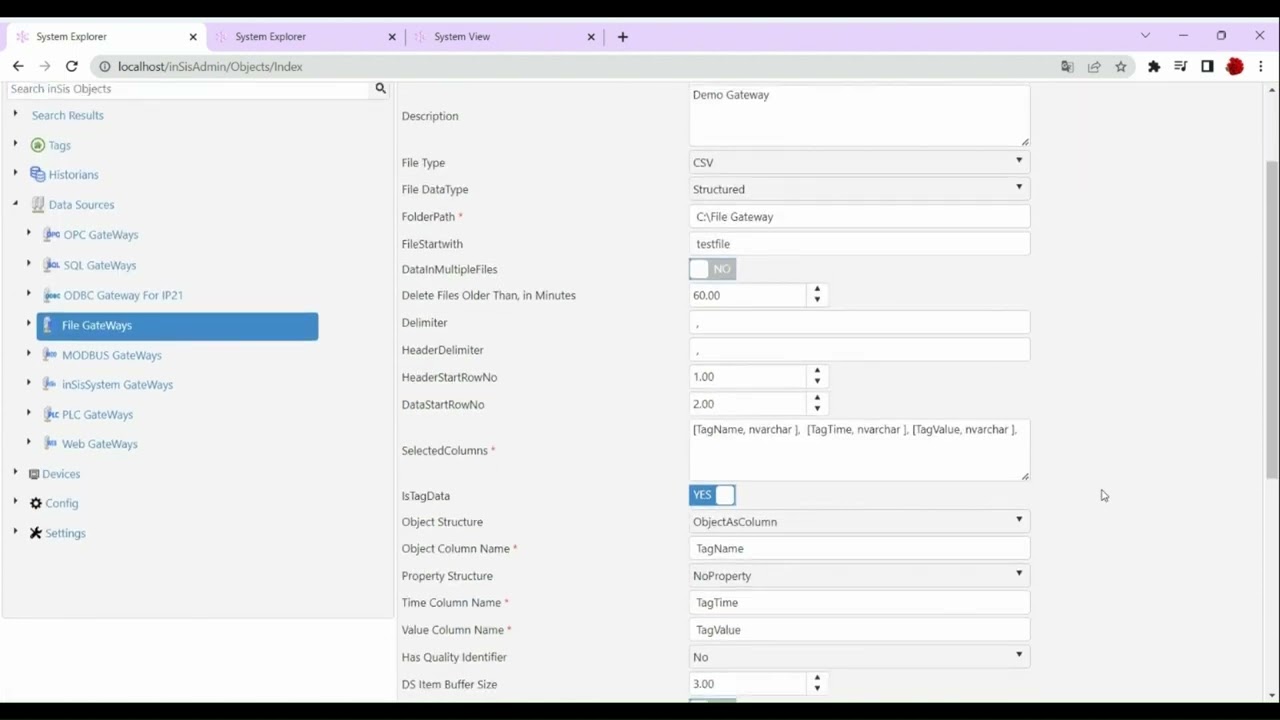Click the Object Column Name field

859,548
